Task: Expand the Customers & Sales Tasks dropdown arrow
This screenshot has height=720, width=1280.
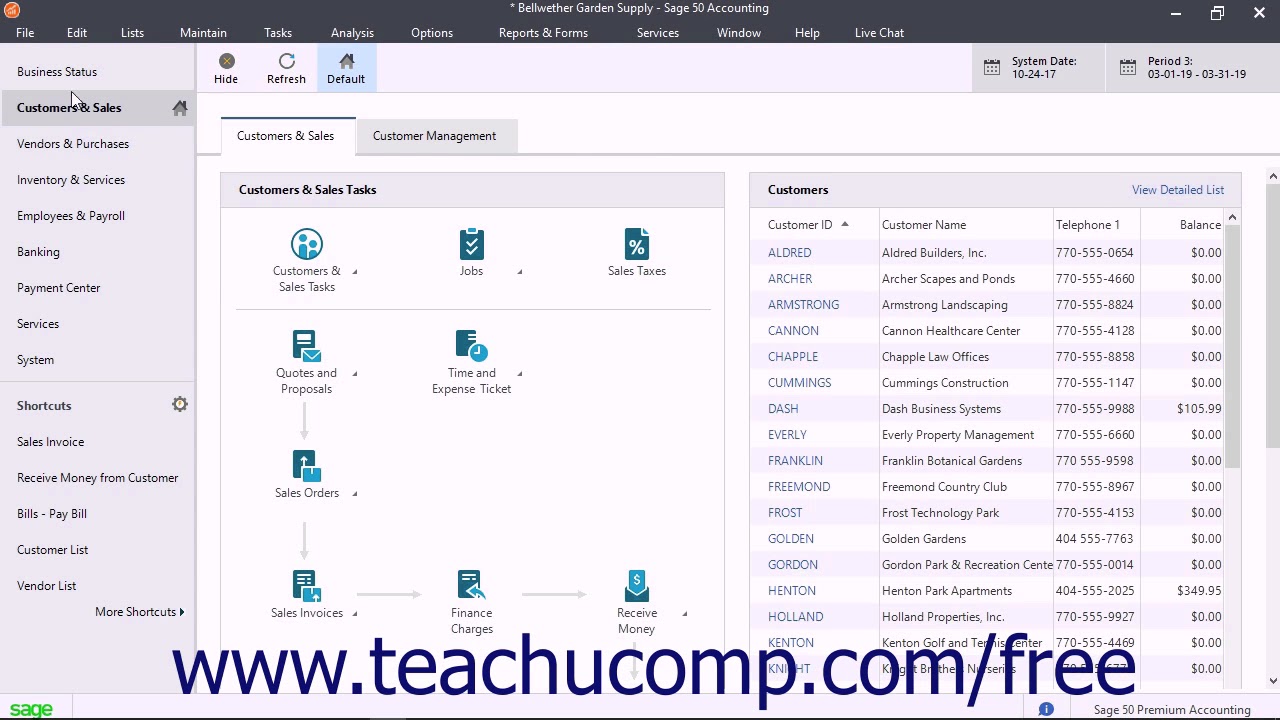Action: tap(354, 272)
